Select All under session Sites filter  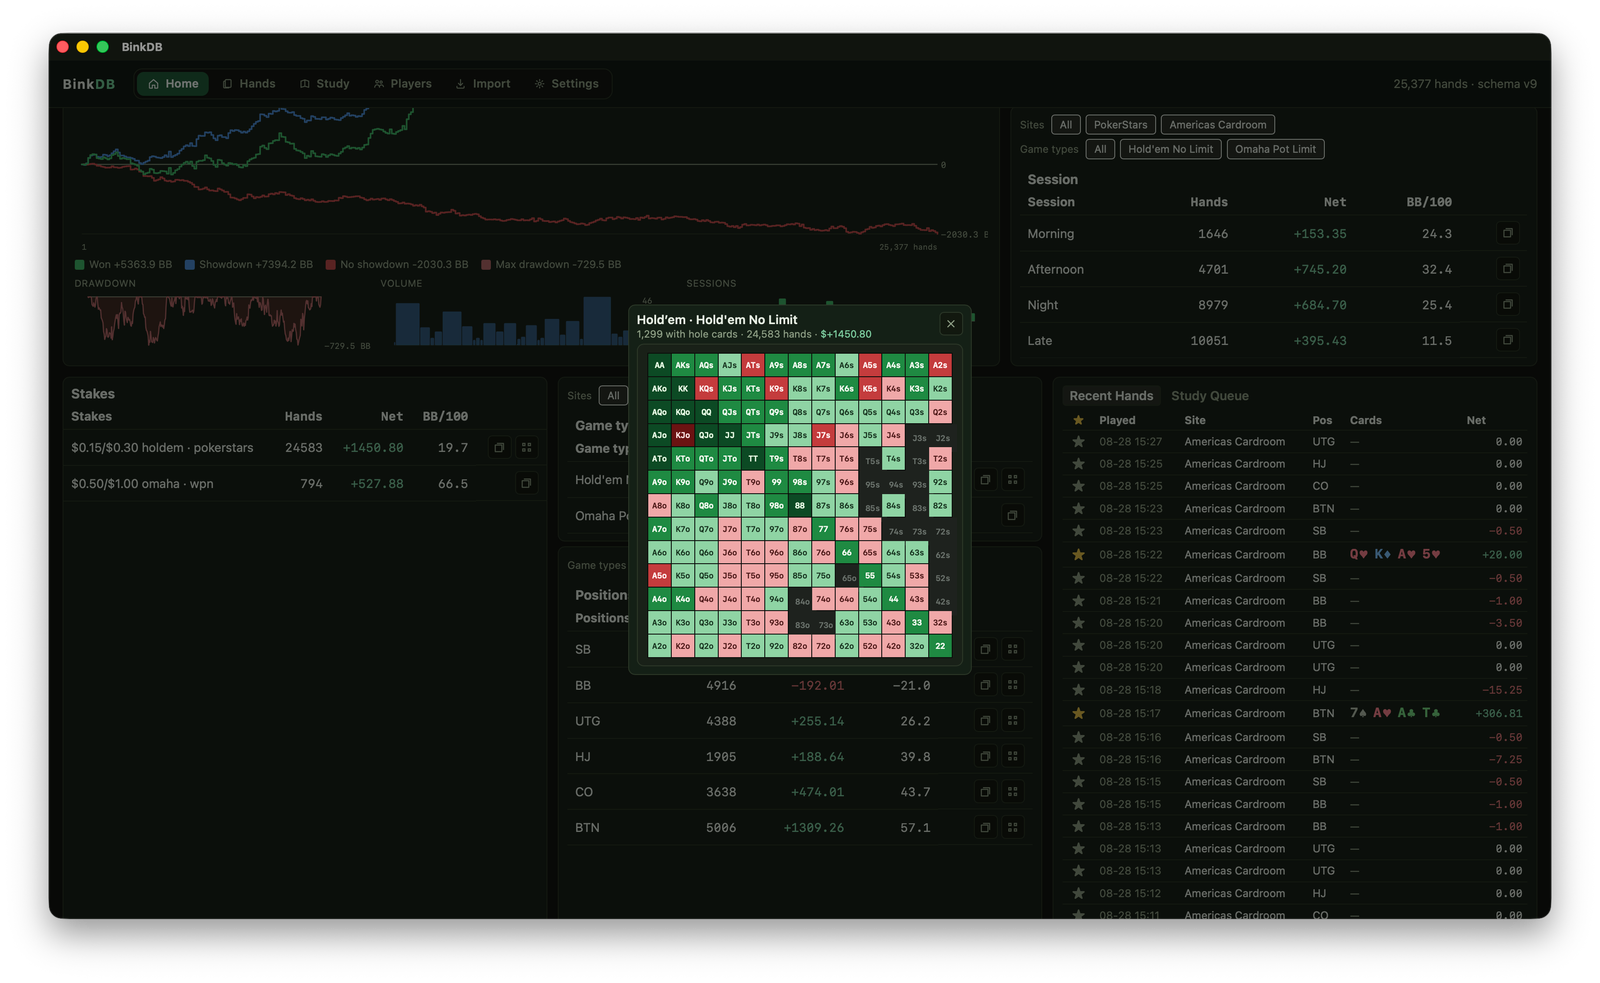click(1066, 125)
